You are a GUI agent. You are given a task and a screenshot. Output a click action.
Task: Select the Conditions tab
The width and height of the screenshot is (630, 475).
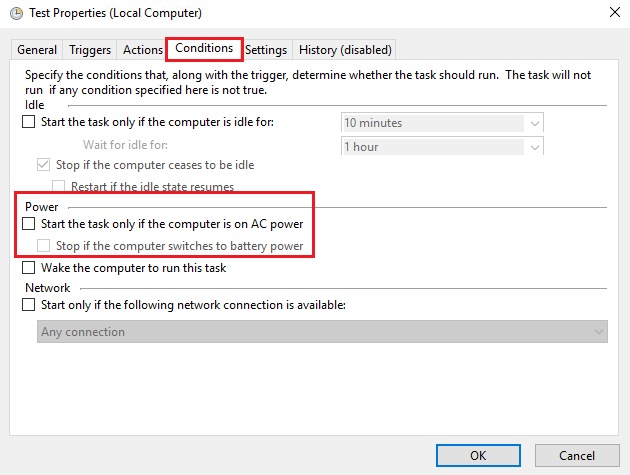204,48
